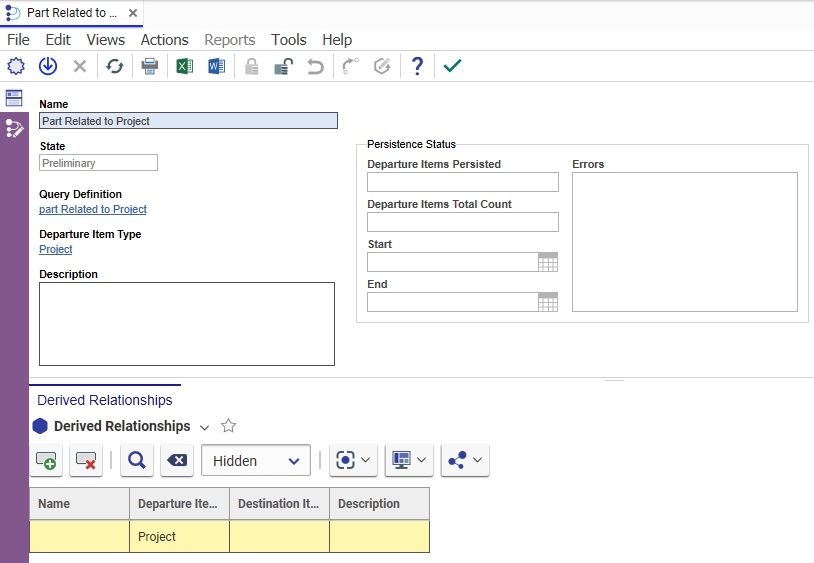This screenshot has height=563, width=814.
Task: Select the Project cell in grid row
Action: pyautogui.click(x=180, y=537)
